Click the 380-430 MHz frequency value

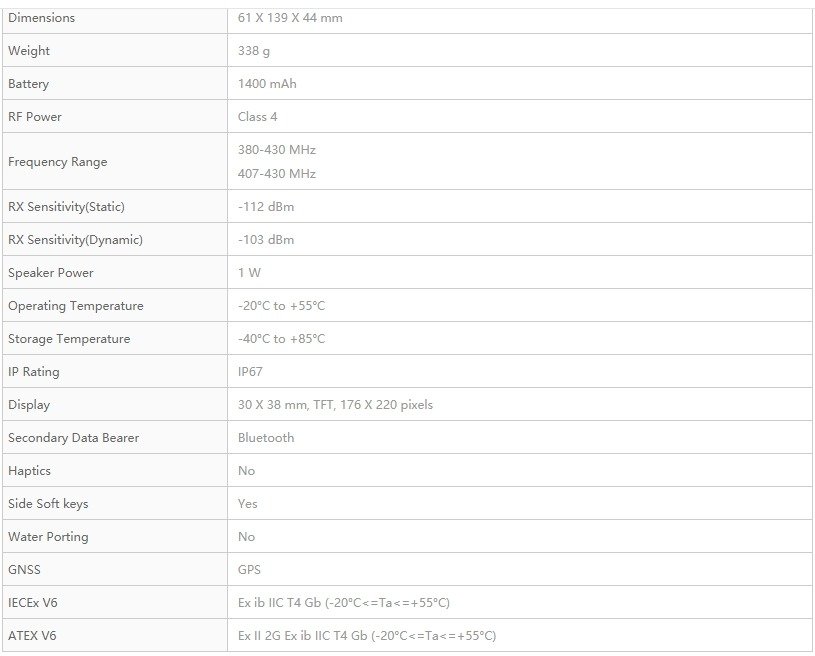click(277, 150)
